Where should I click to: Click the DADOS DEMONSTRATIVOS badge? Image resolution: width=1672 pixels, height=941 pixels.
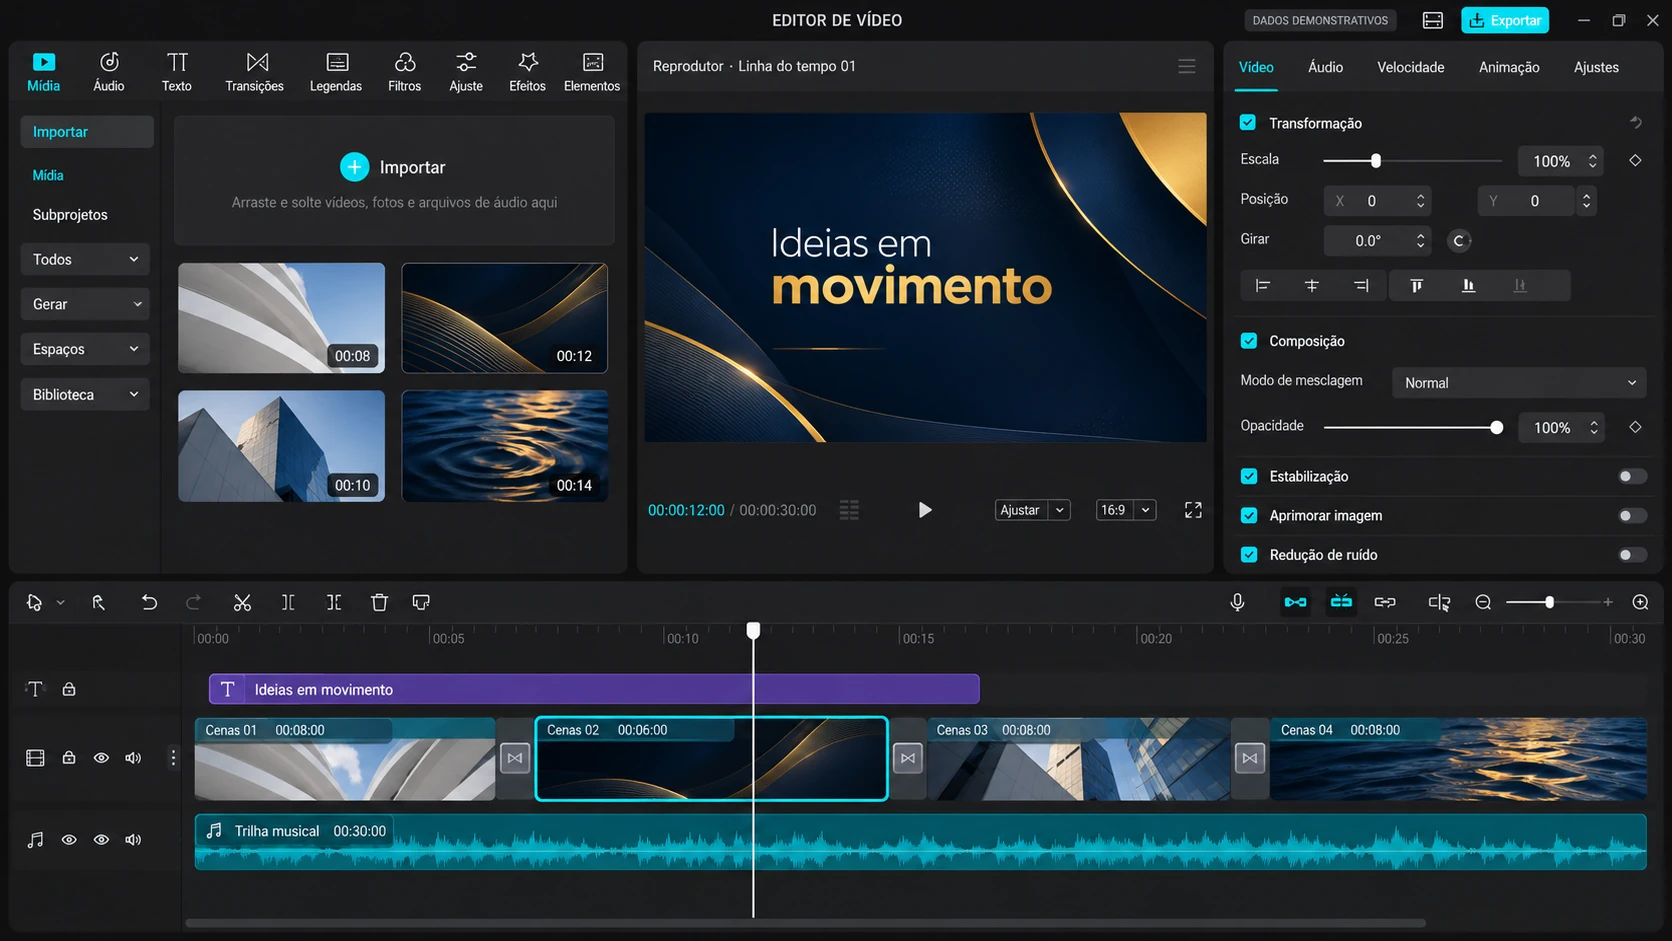click(x=1320, y=20)
